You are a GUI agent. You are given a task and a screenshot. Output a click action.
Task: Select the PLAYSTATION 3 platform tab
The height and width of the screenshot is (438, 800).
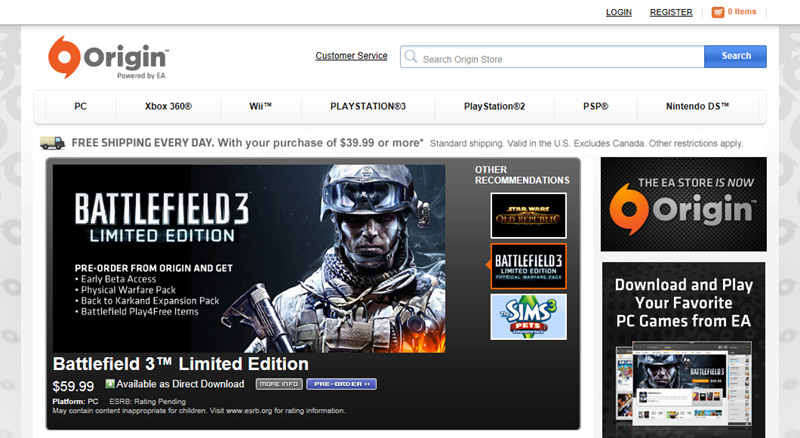coord(368,107)
